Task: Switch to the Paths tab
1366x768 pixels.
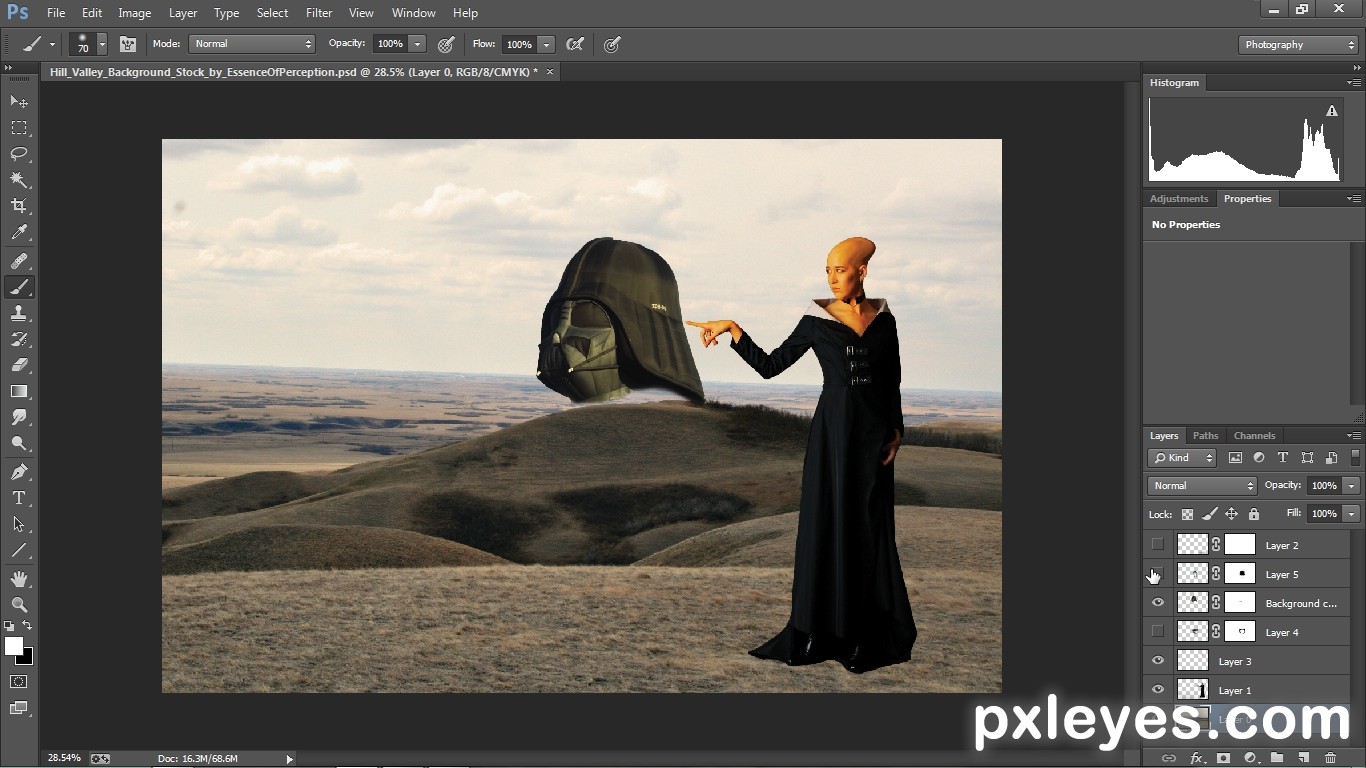Action: tap(1206, 436)
